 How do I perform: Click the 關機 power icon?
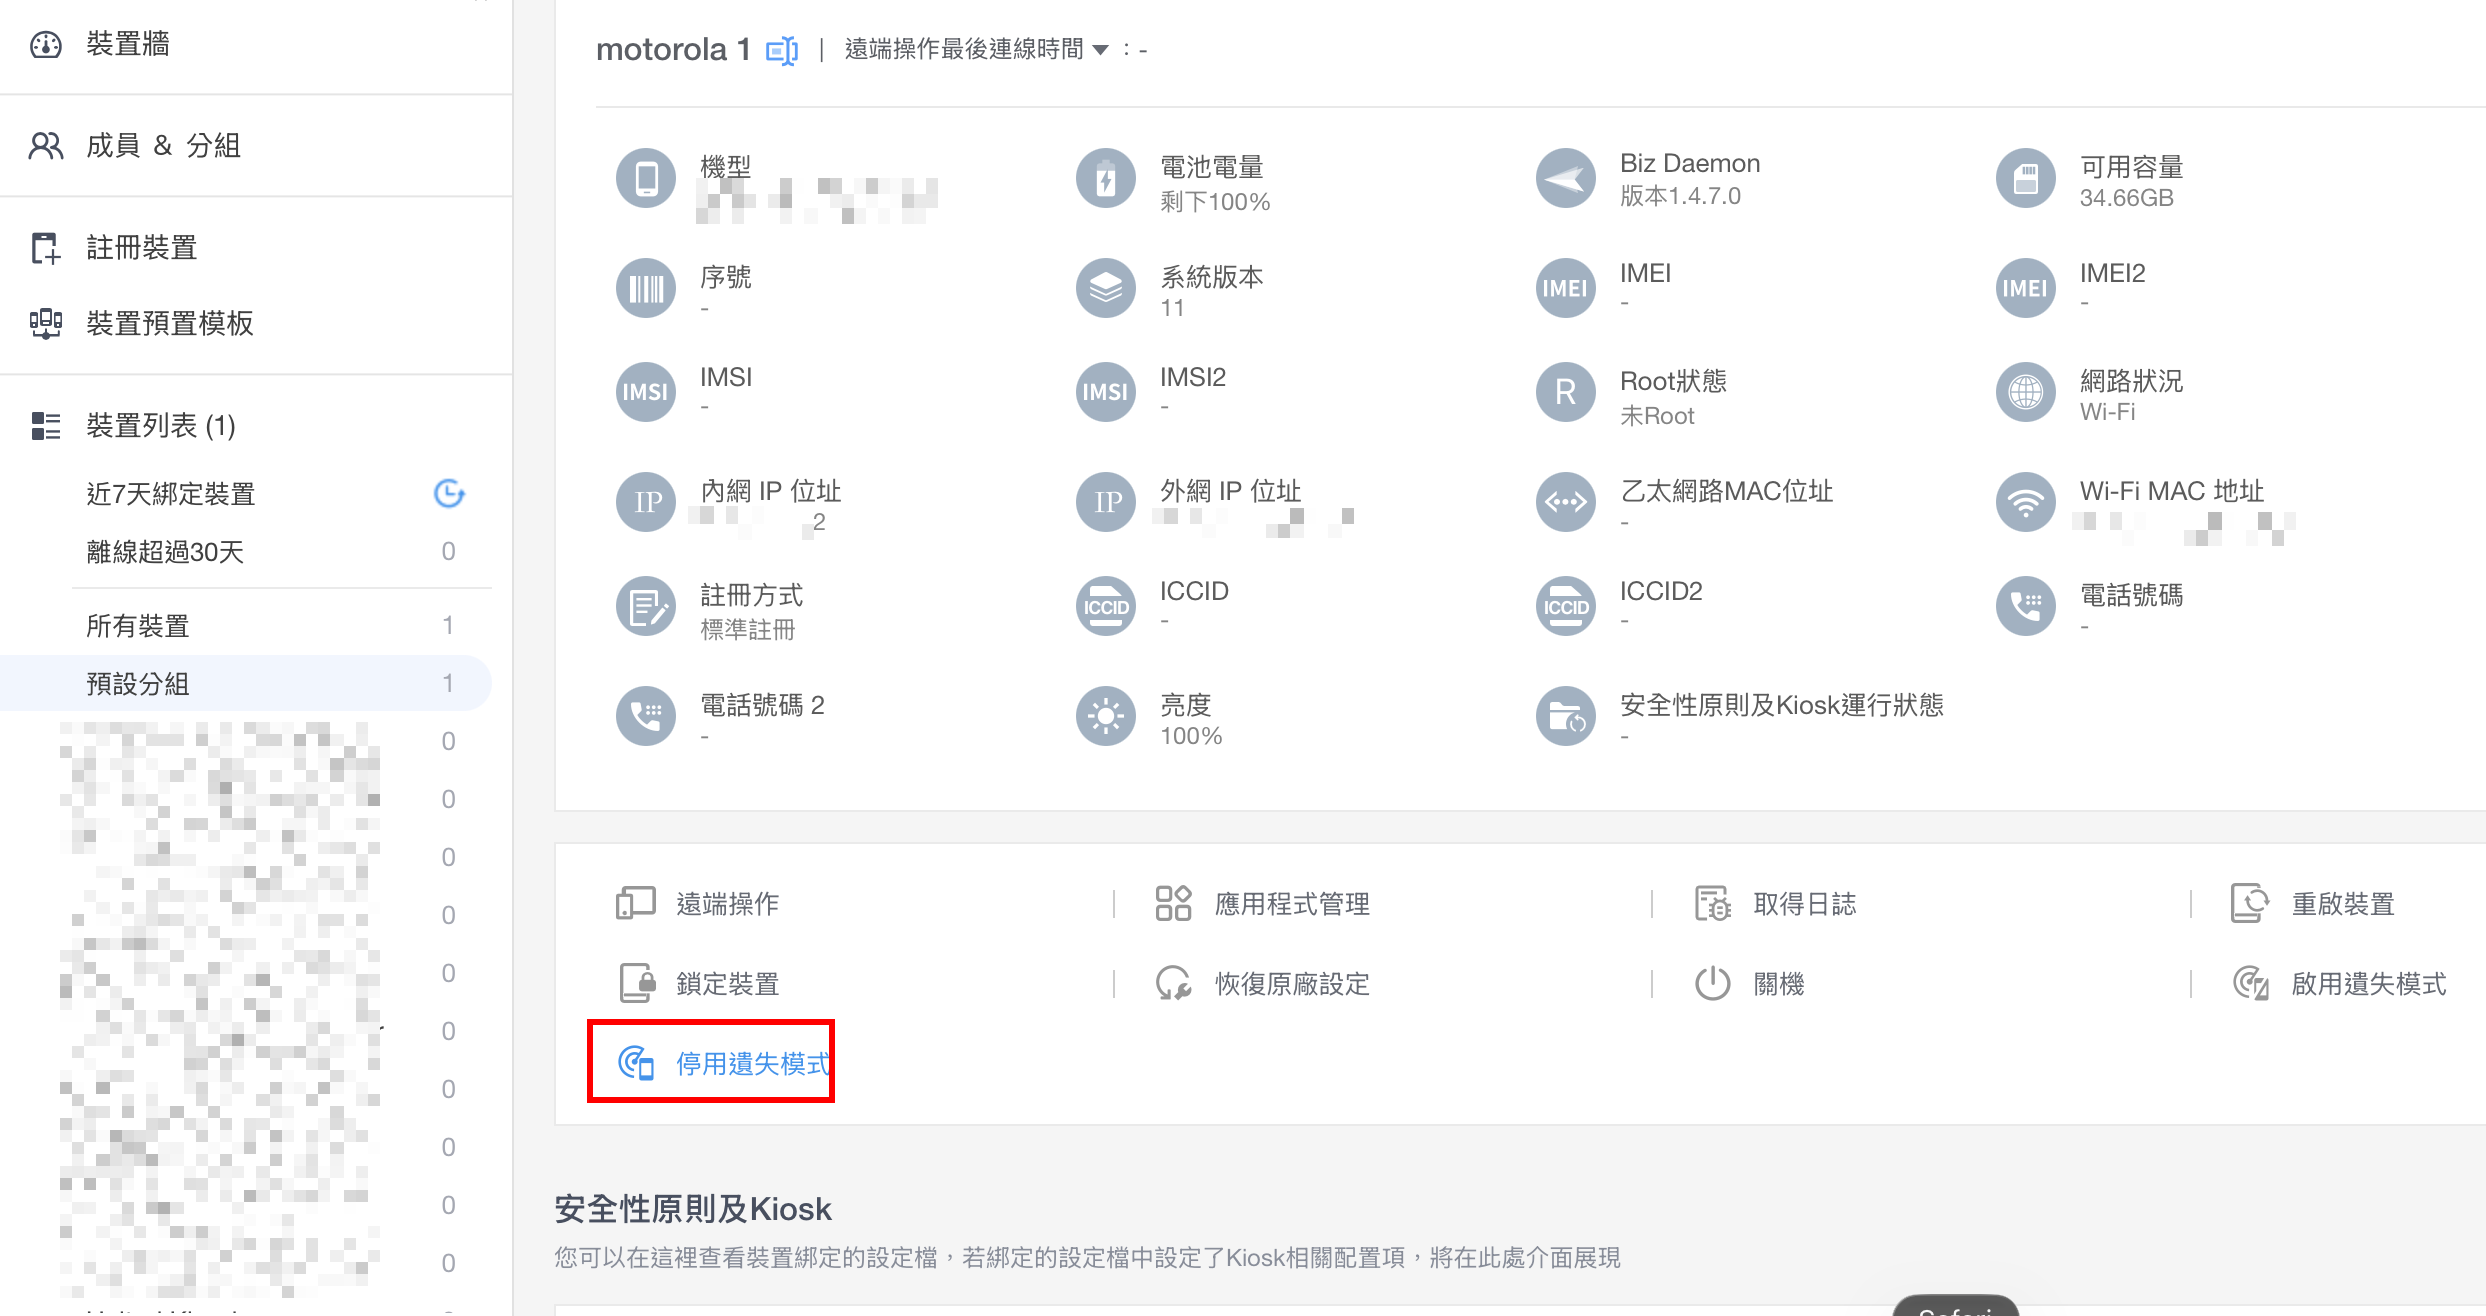click(x=1712, y=984)
